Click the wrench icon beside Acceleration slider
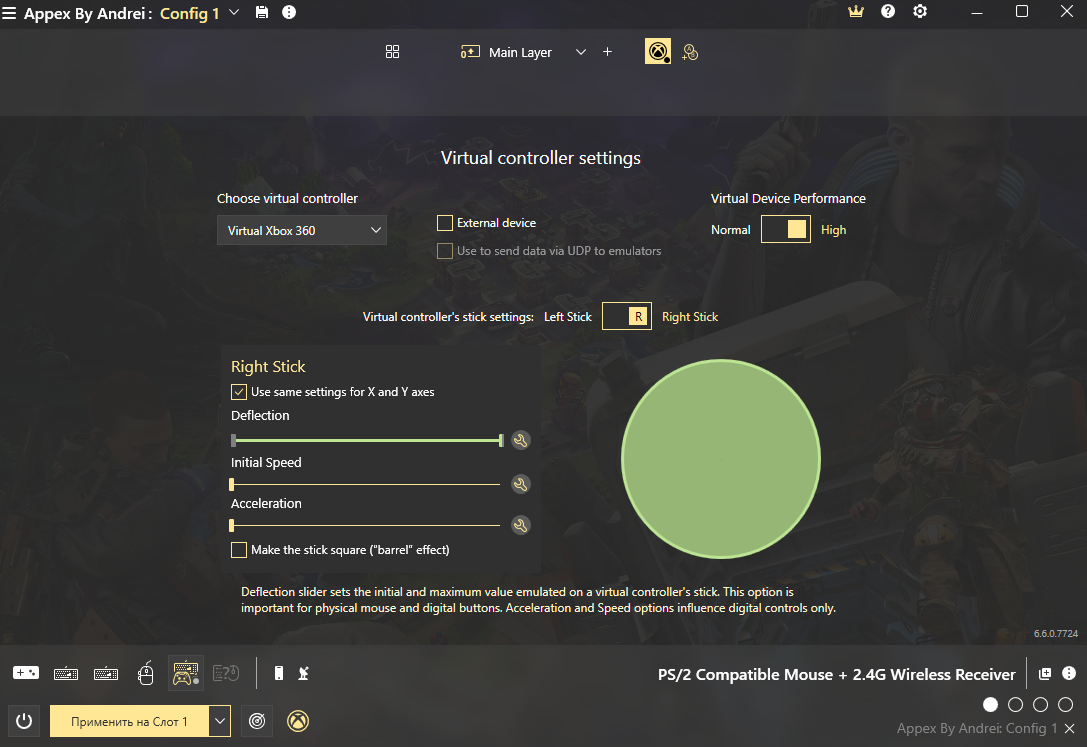Screen dimensions: 1087x747 [x=520, y=525]
